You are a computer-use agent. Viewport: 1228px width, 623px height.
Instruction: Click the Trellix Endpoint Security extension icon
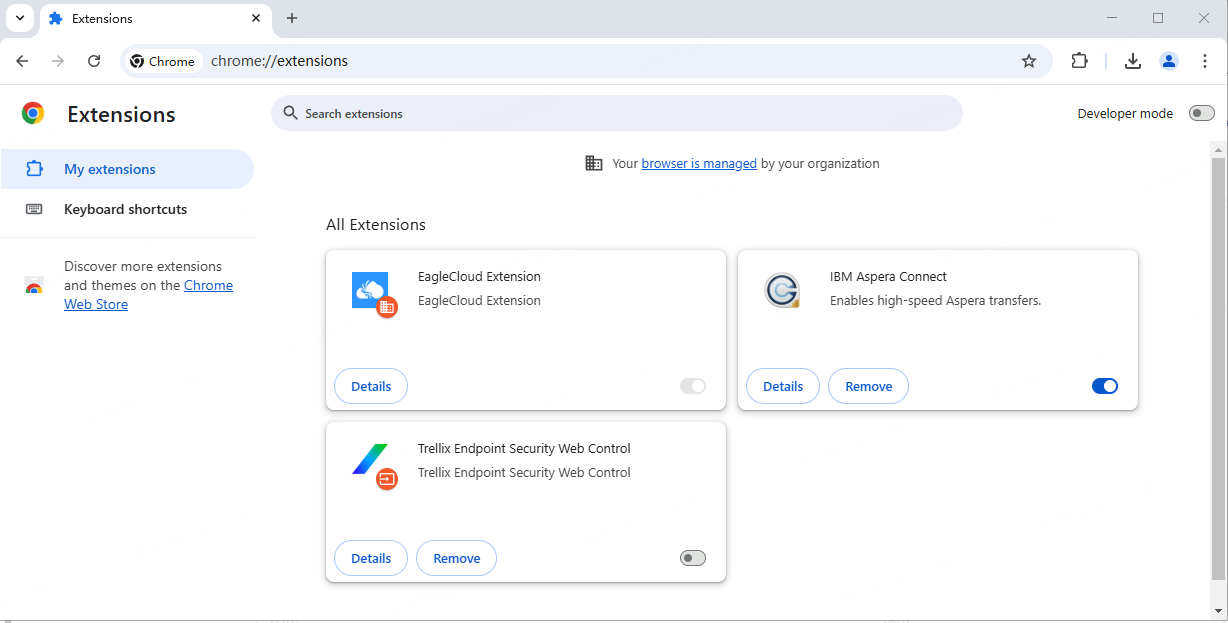(x=372, y=463)
